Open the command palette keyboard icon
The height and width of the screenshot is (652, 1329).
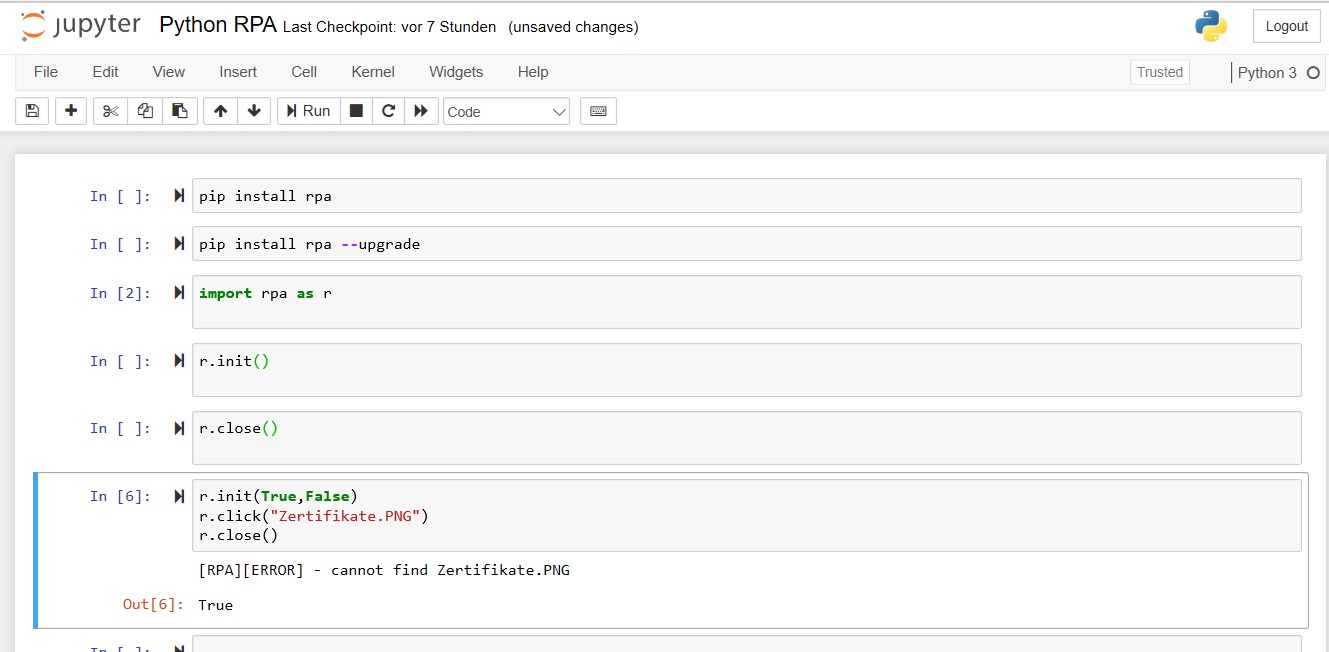tap(598, 111)
